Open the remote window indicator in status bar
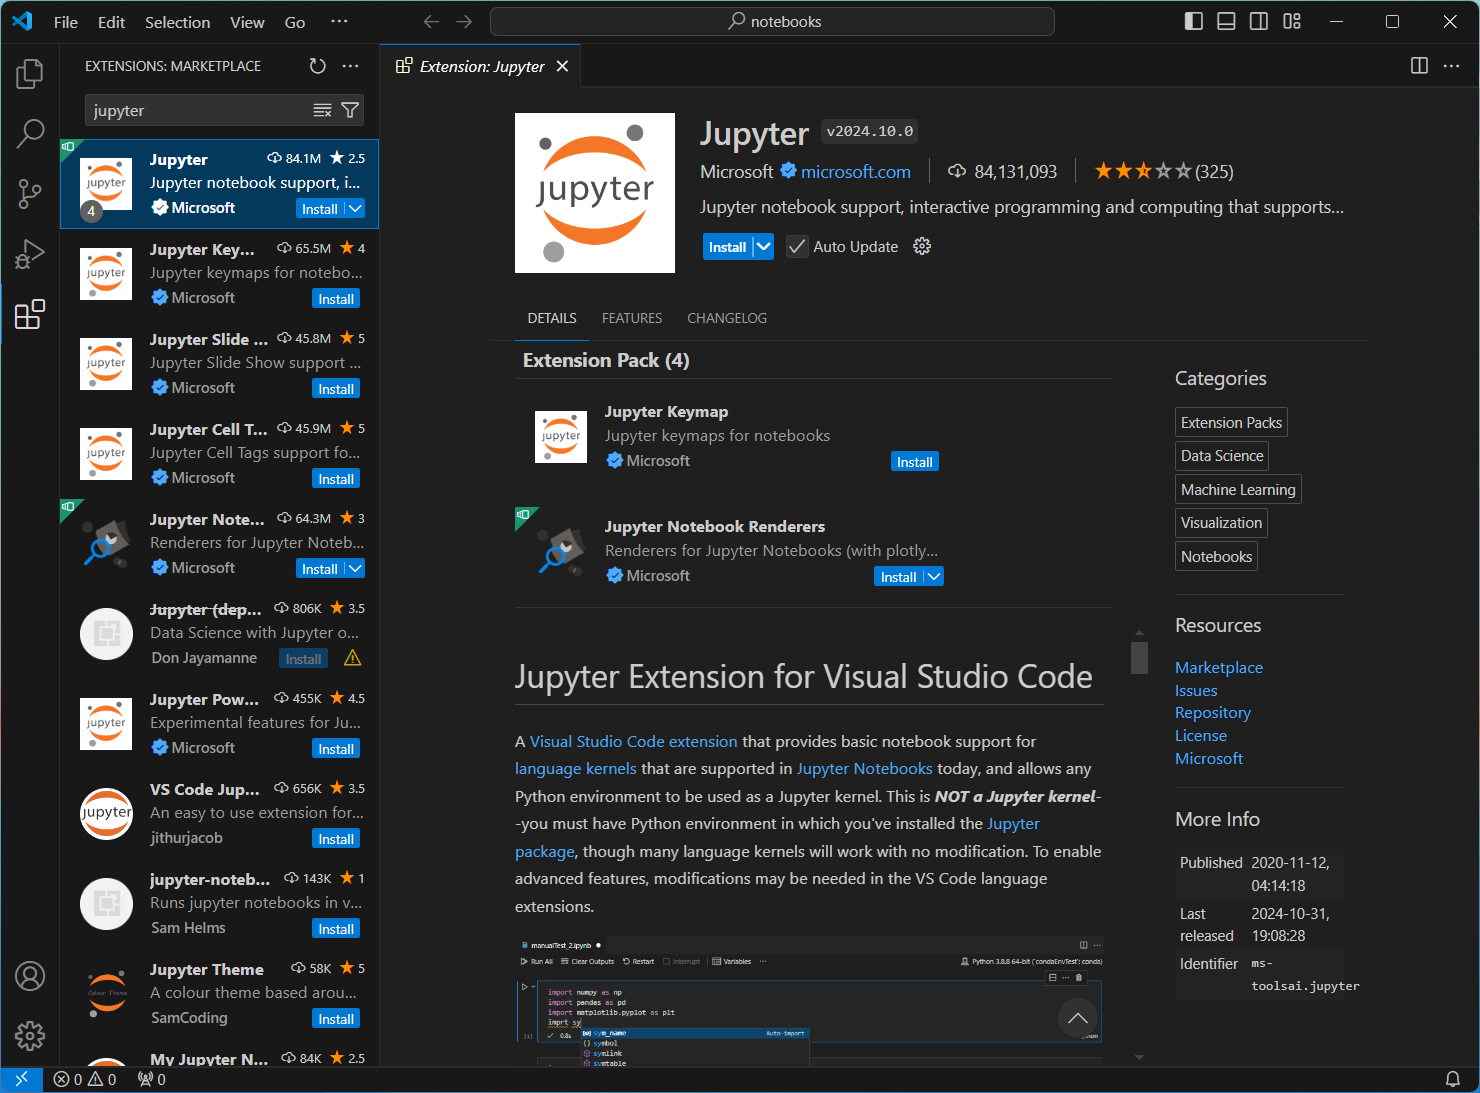This screenshot has height=1093, width=1480. [x=22, y=1079]
